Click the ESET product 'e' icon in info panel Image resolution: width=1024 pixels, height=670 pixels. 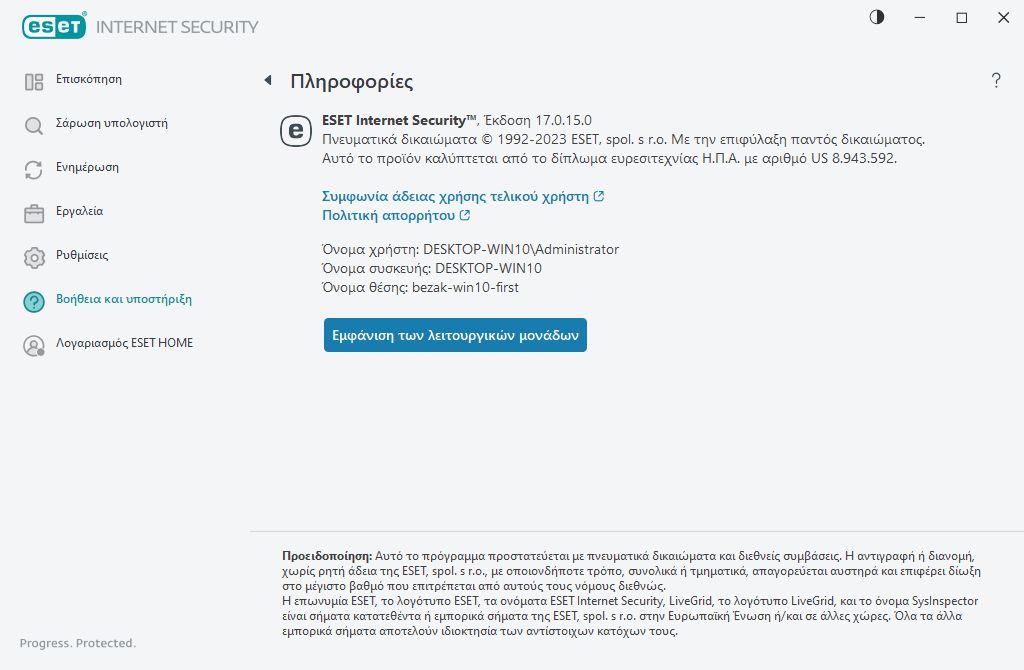tap(296, 130)
